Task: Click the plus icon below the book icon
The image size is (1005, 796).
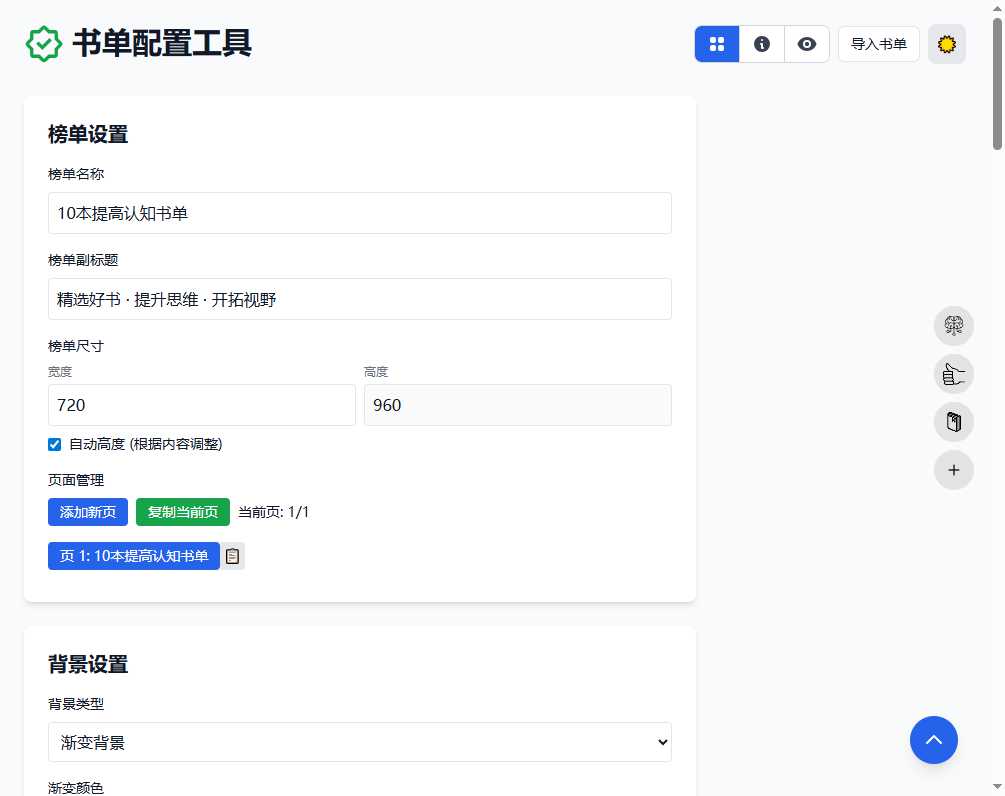Action: (953, 470)
